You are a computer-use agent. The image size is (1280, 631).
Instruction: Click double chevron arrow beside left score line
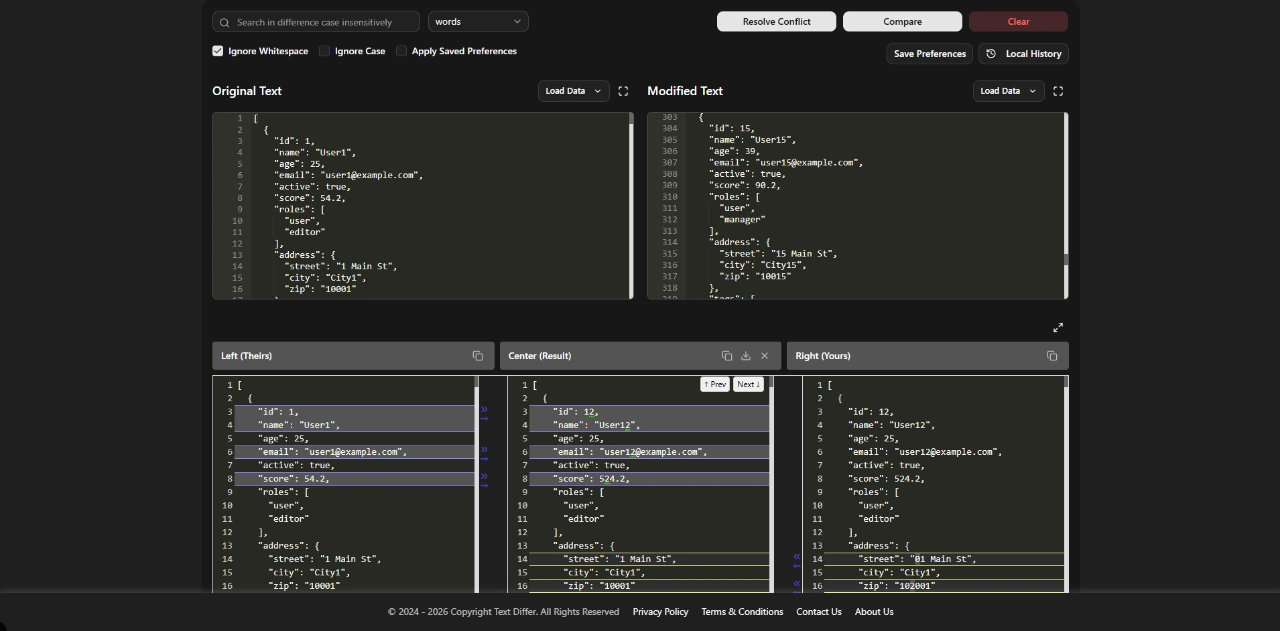click(484, 477)
